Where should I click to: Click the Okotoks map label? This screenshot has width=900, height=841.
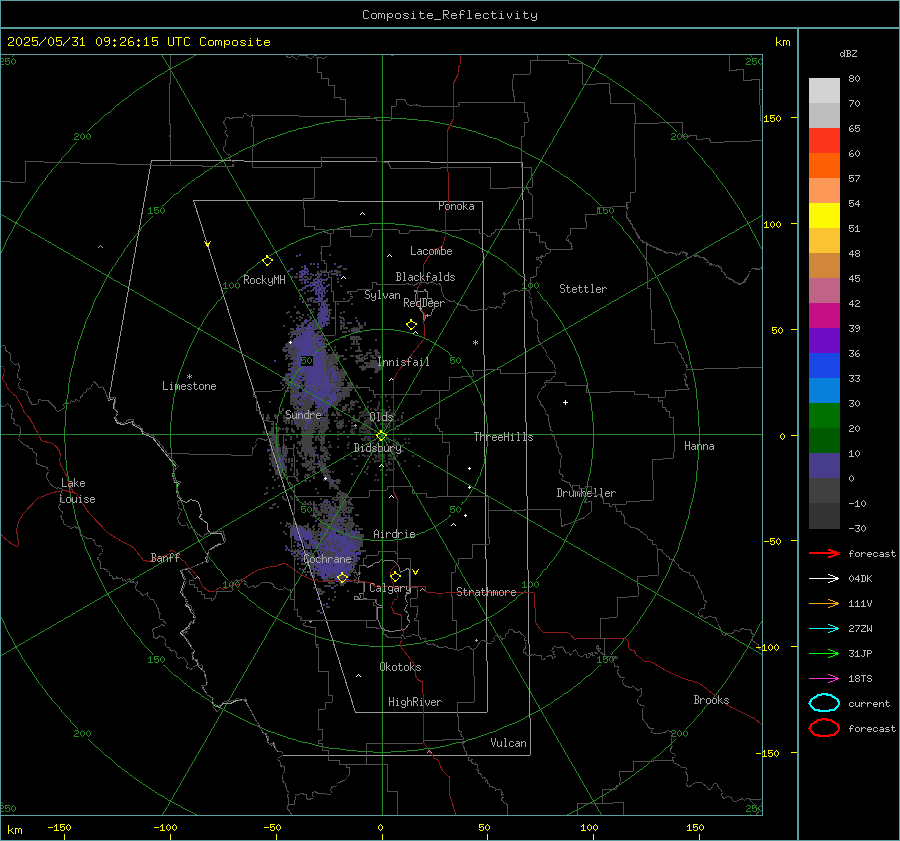click(x=400, y=667)
